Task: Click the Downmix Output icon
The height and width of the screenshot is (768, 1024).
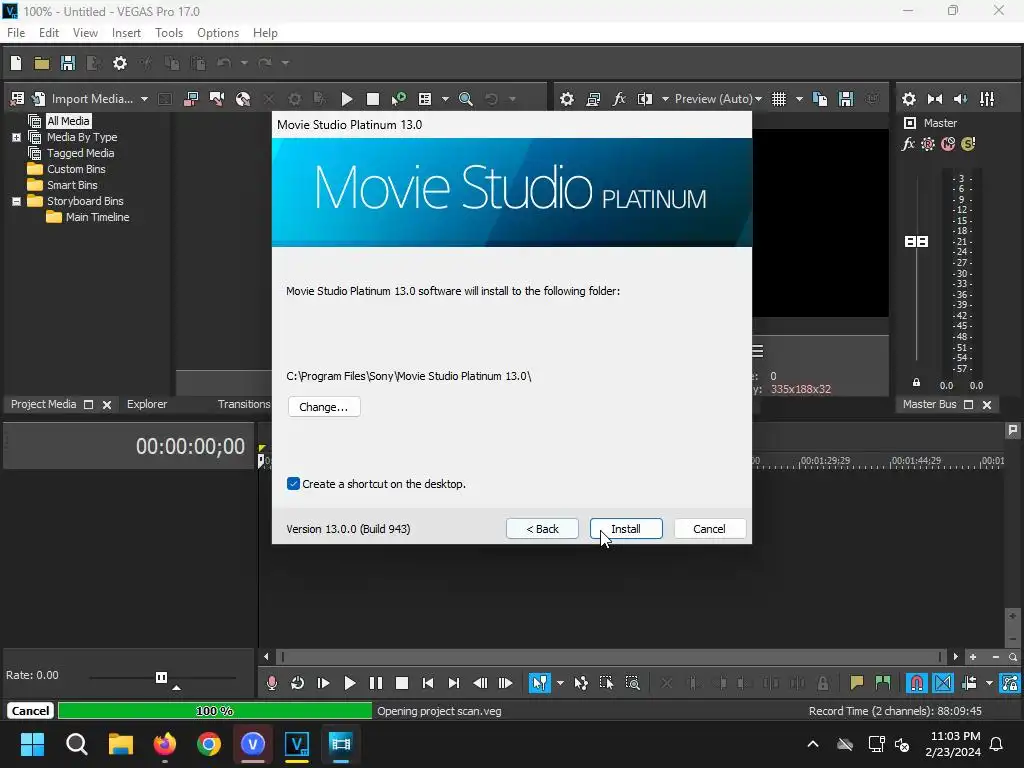Action: pos(935,99)
